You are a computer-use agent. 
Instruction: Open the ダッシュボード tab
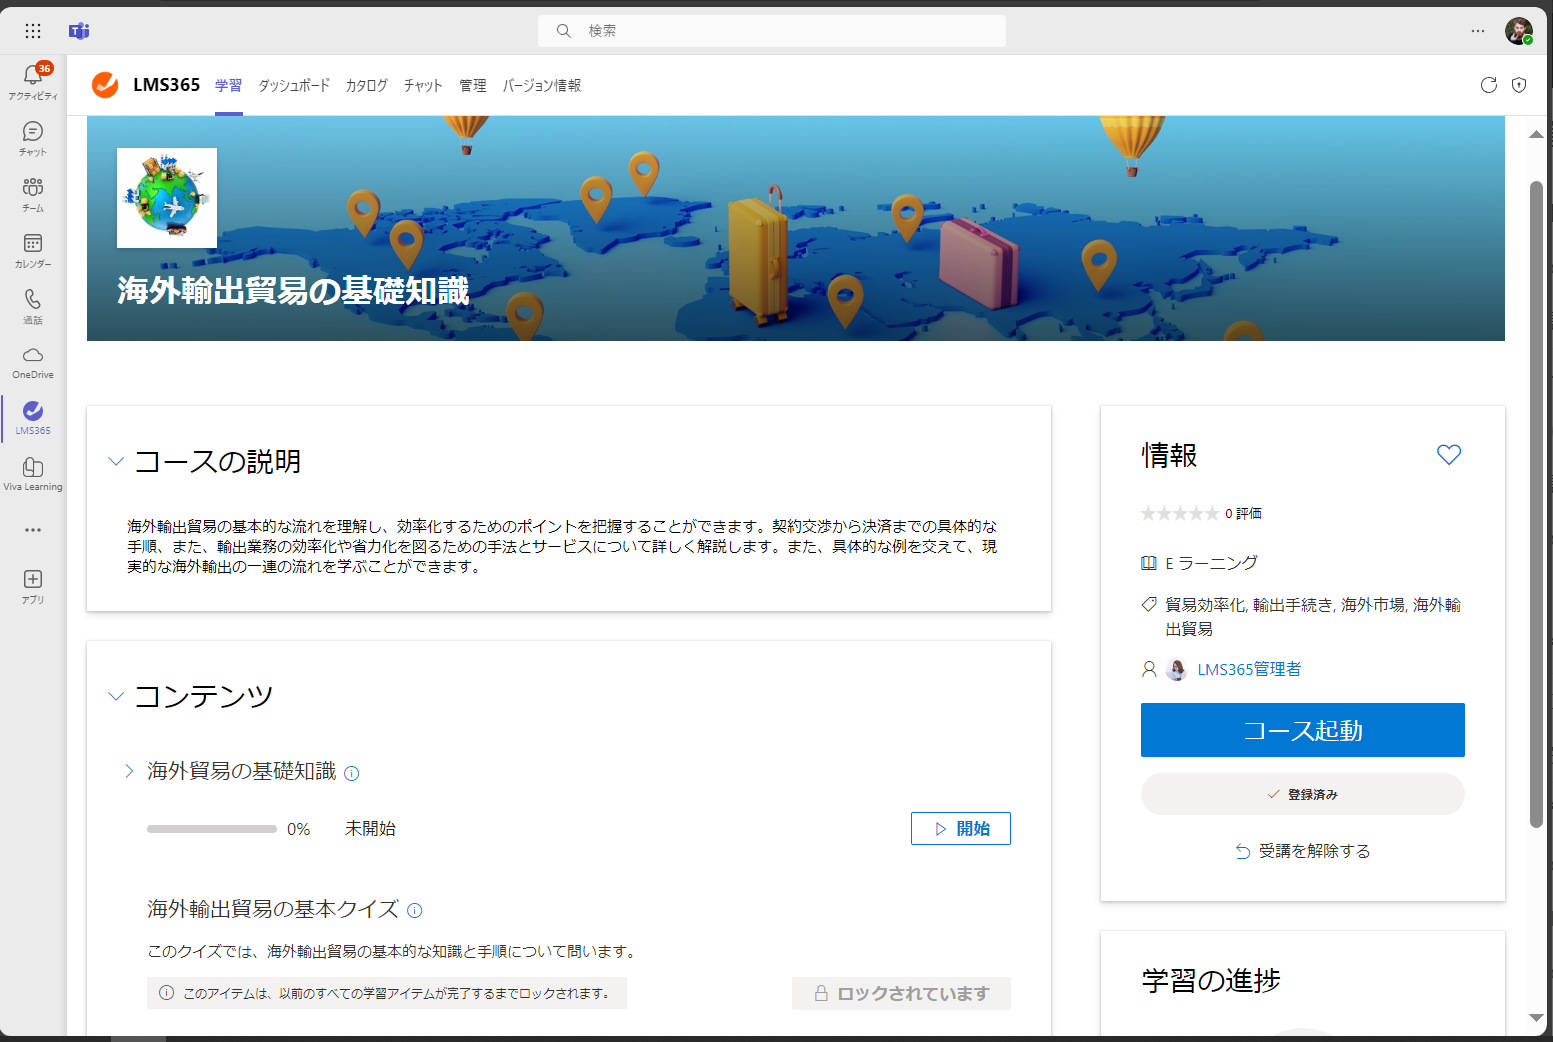tap(294, 85)
